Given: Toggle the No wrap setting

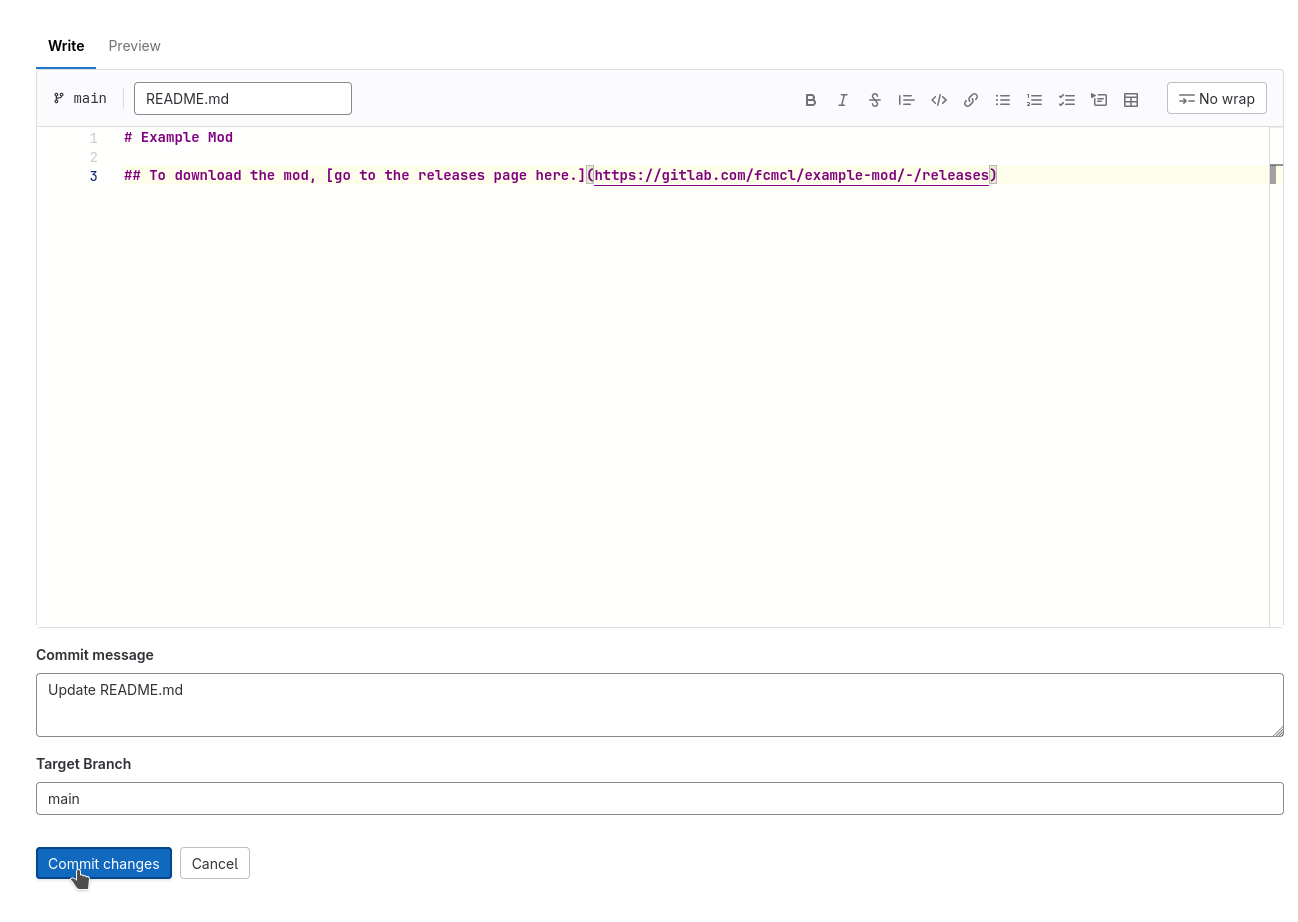Looking at the screenshot, I should 1216,99.
